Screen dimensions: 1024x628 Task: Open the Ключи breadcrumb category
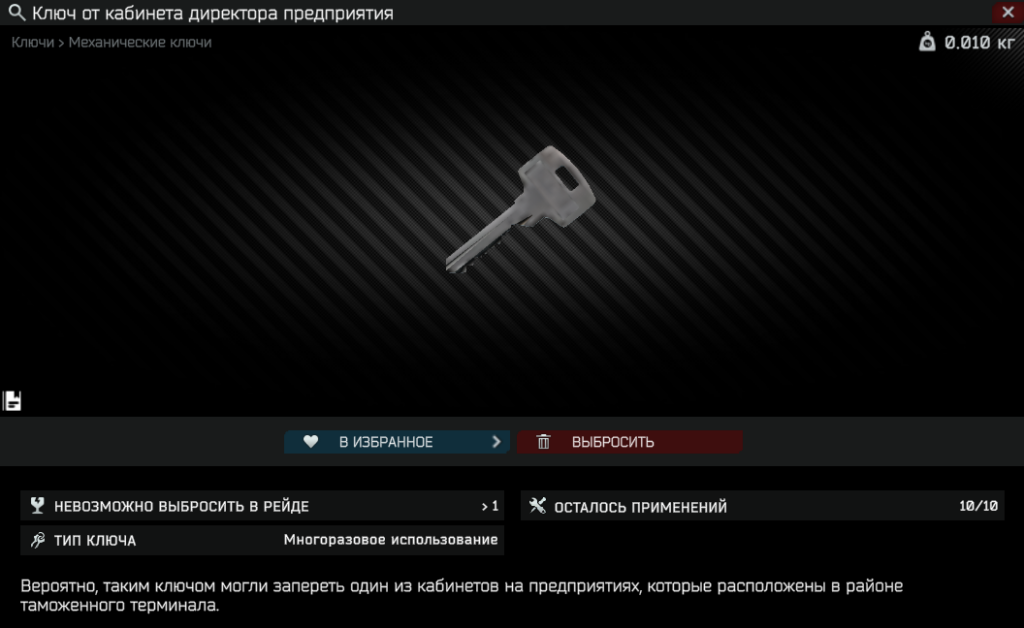click(x=33, y=42)
